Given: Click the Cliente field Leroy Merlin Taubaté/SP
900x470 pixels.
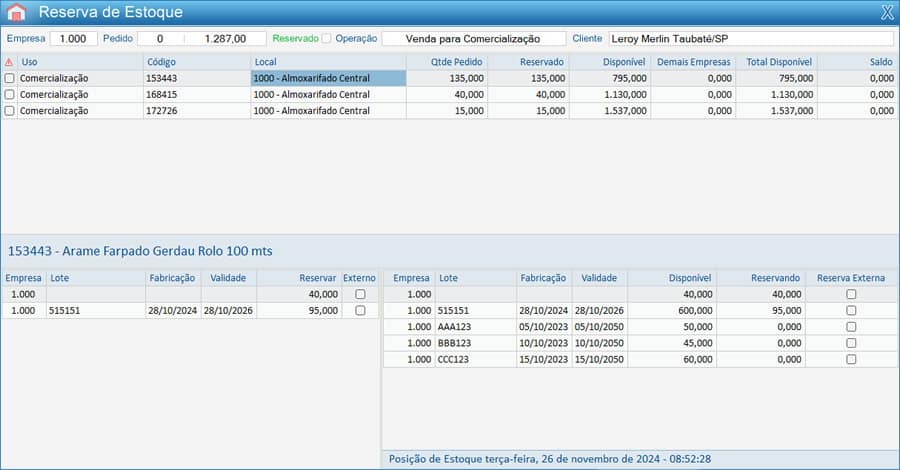Looking at the screenshot, I should click(751, 38).
